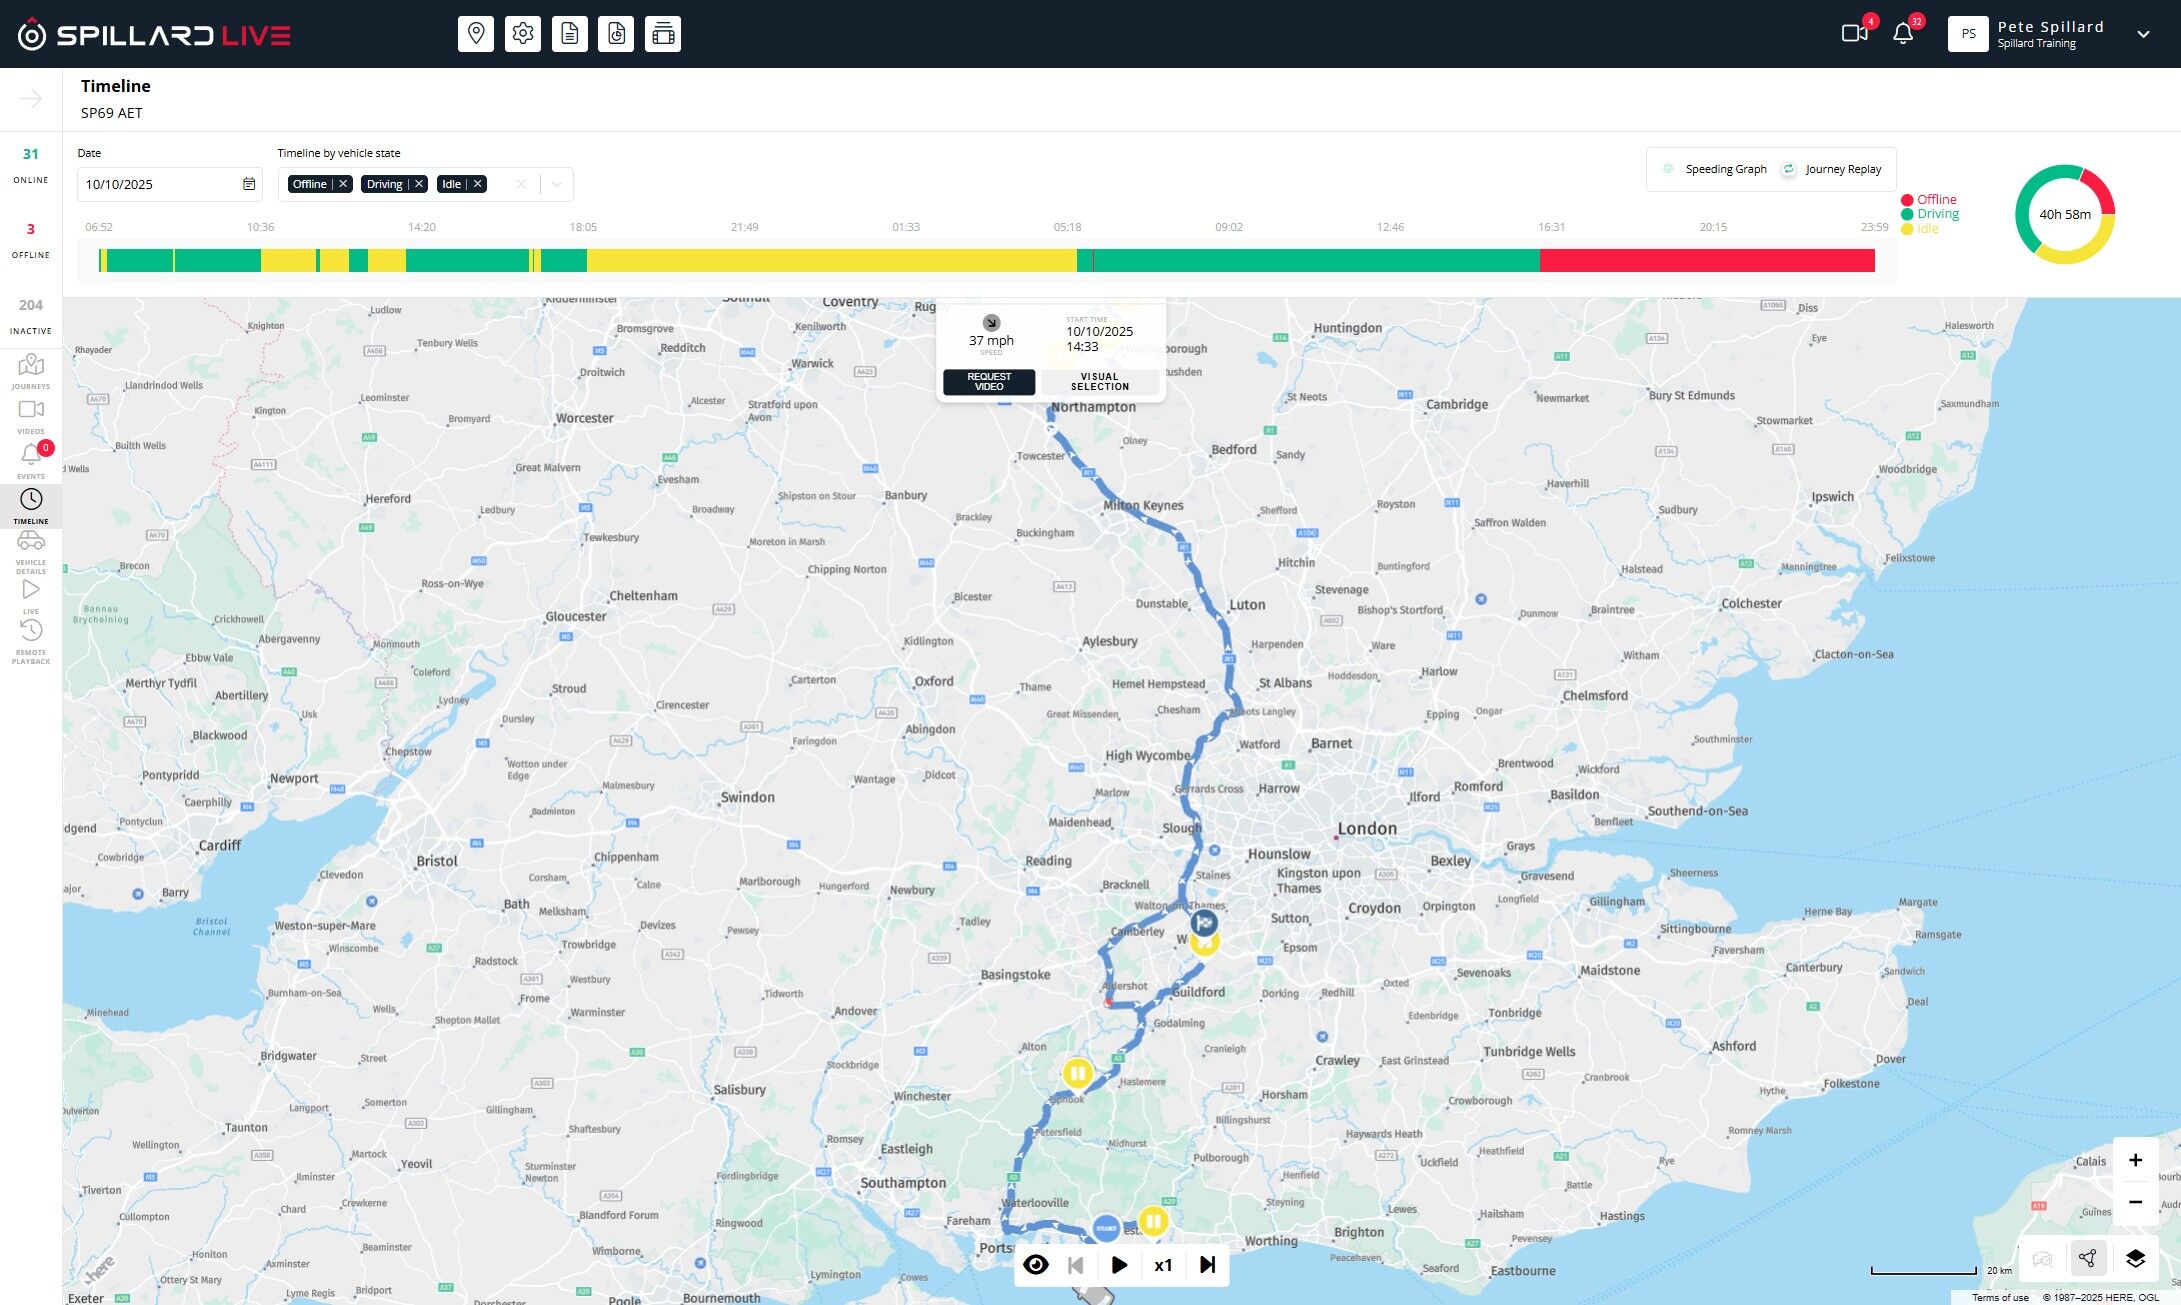The image size is (2181, 1305).
Task: Click the speed direction arrow icon in popup
Action: coord(991,322)
